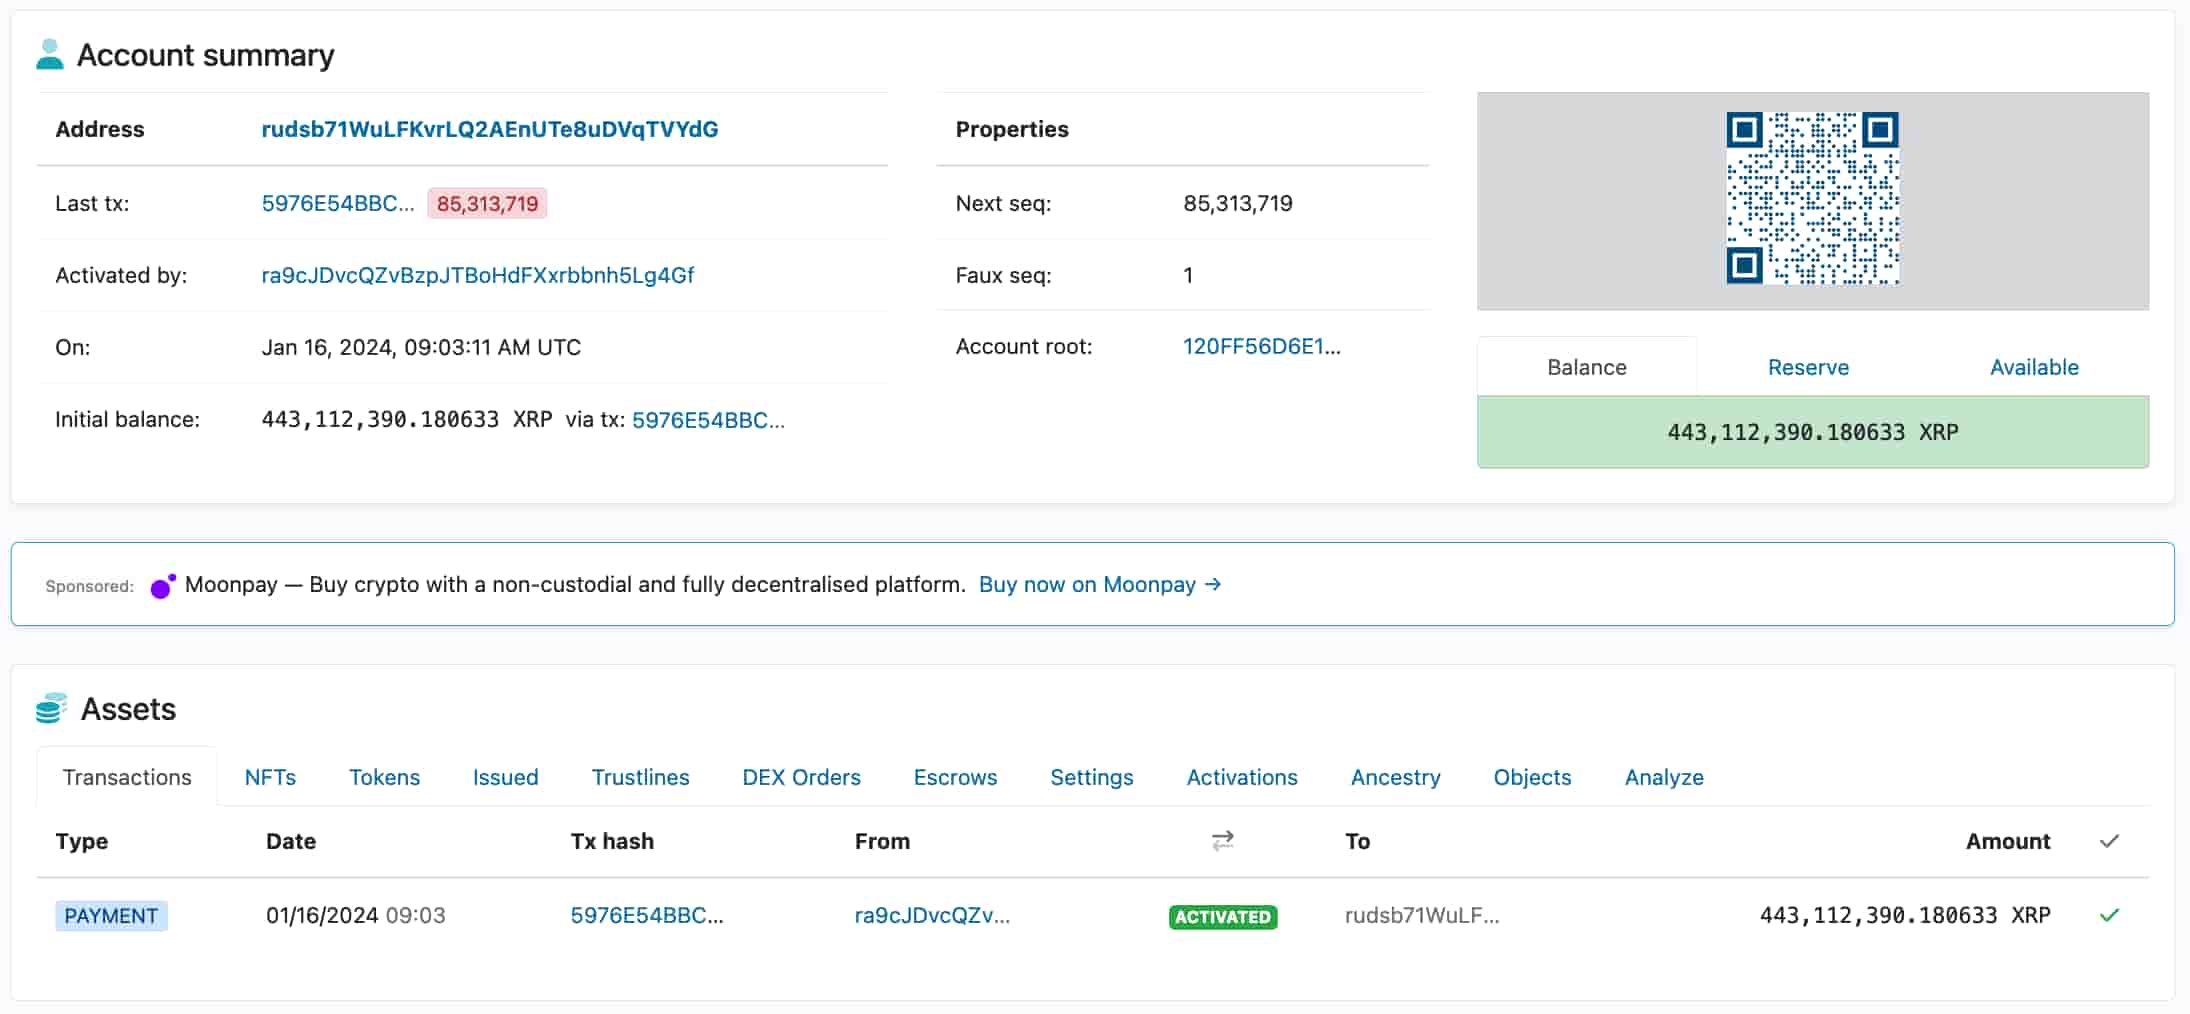
Task: Click the swap arrows between From and To
Action: click(1222, 841)
